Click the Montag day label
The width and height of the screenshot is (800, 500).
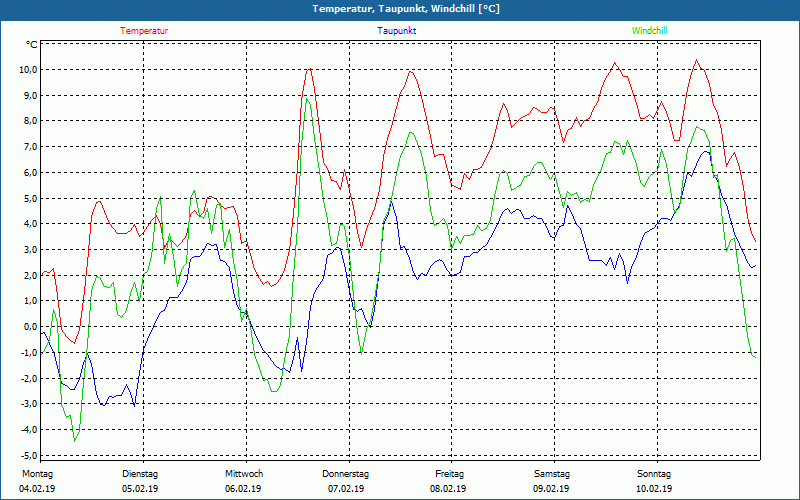[37, 474]
